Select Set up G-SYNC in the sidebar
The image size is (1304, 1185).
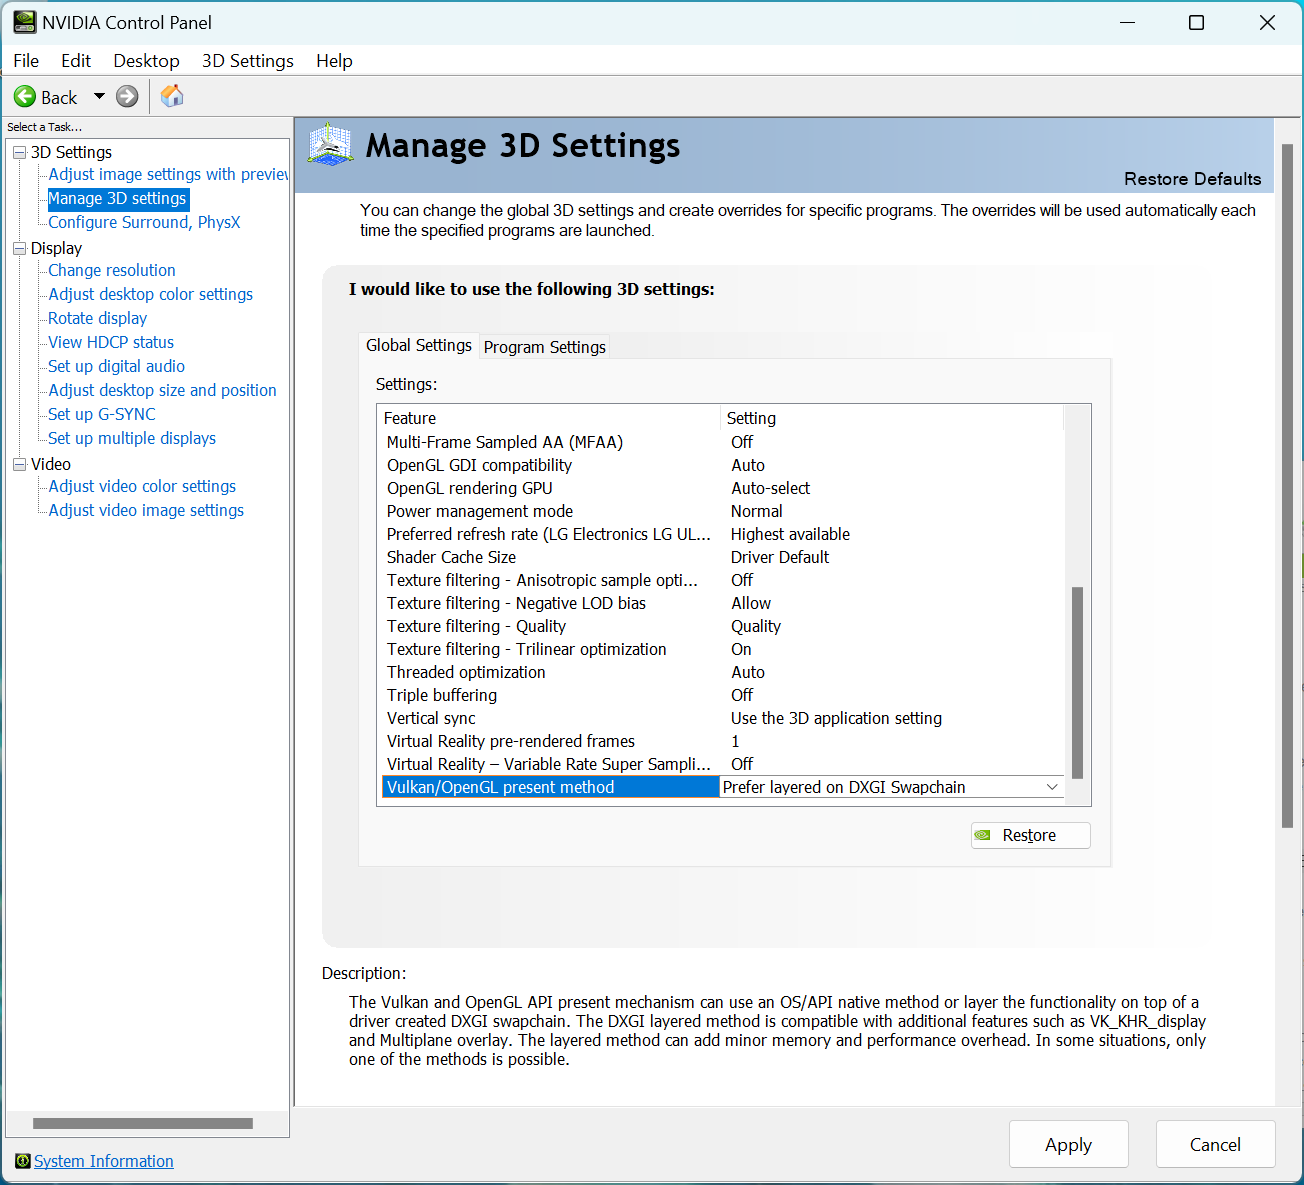click(101, 414)
